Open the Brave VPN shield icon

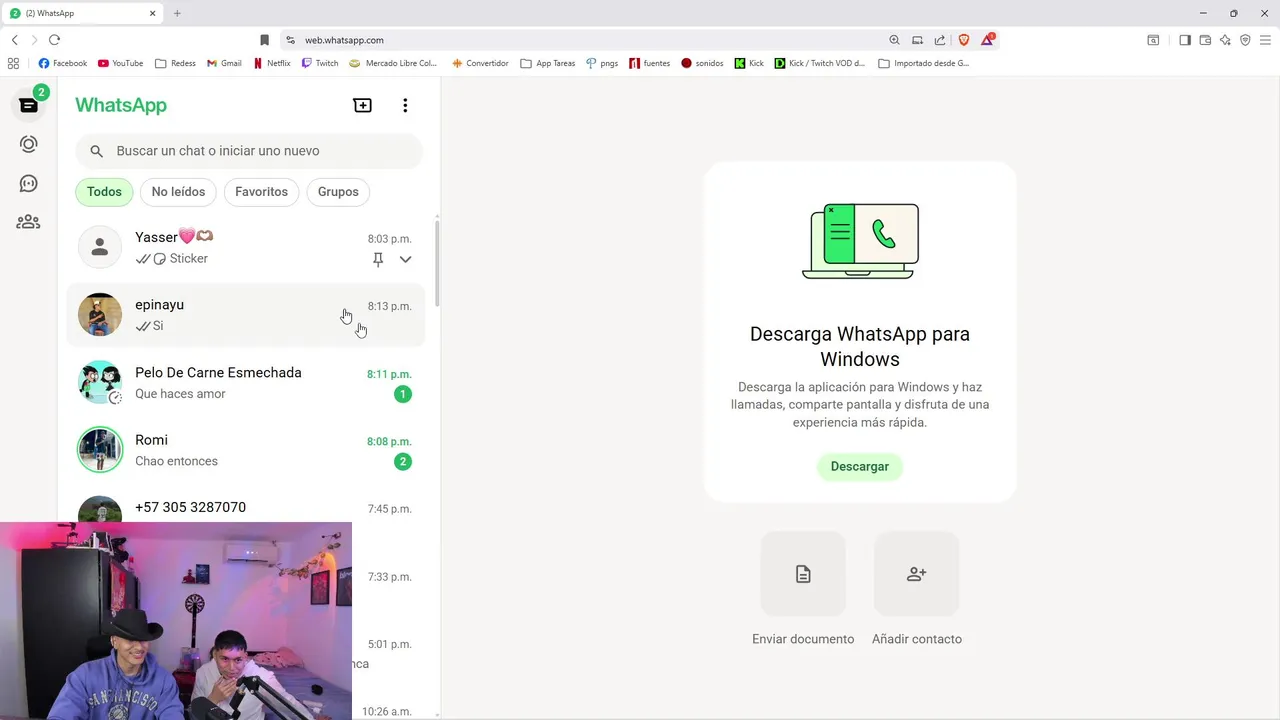pyautogui.click(x=1245, y=40)
